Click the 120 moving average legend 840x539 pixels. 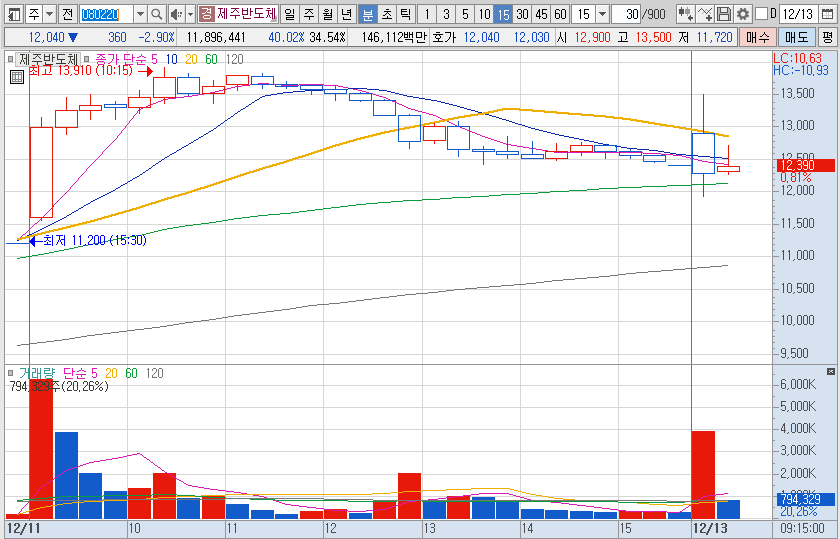(x=235, y=59)
